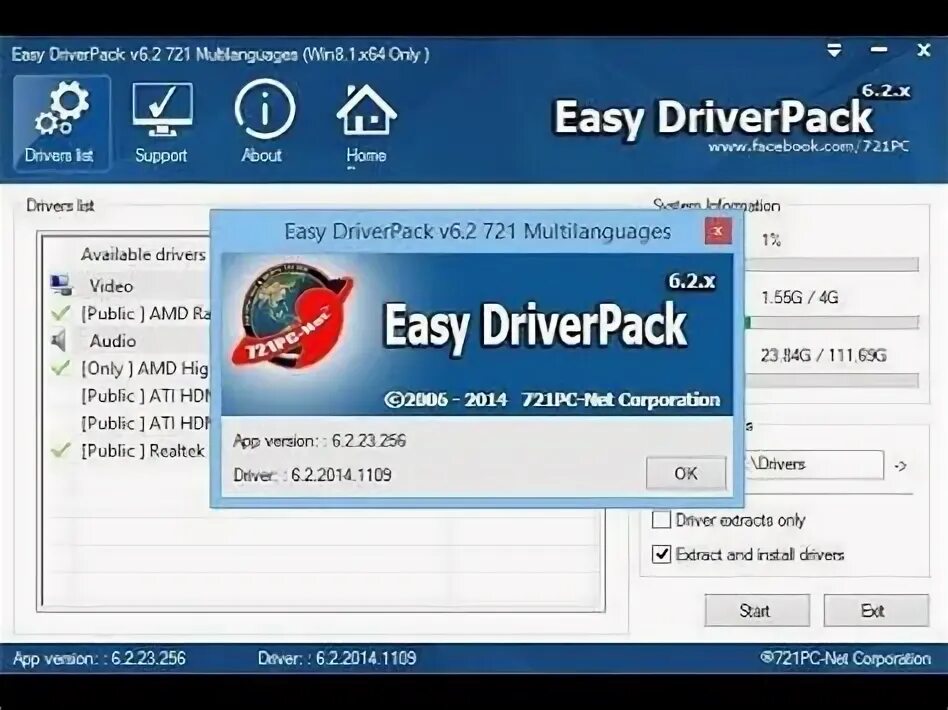Screen dimensions: 948x710
Task: Select the first [Public] ATI HDM row
Action: 145,396
